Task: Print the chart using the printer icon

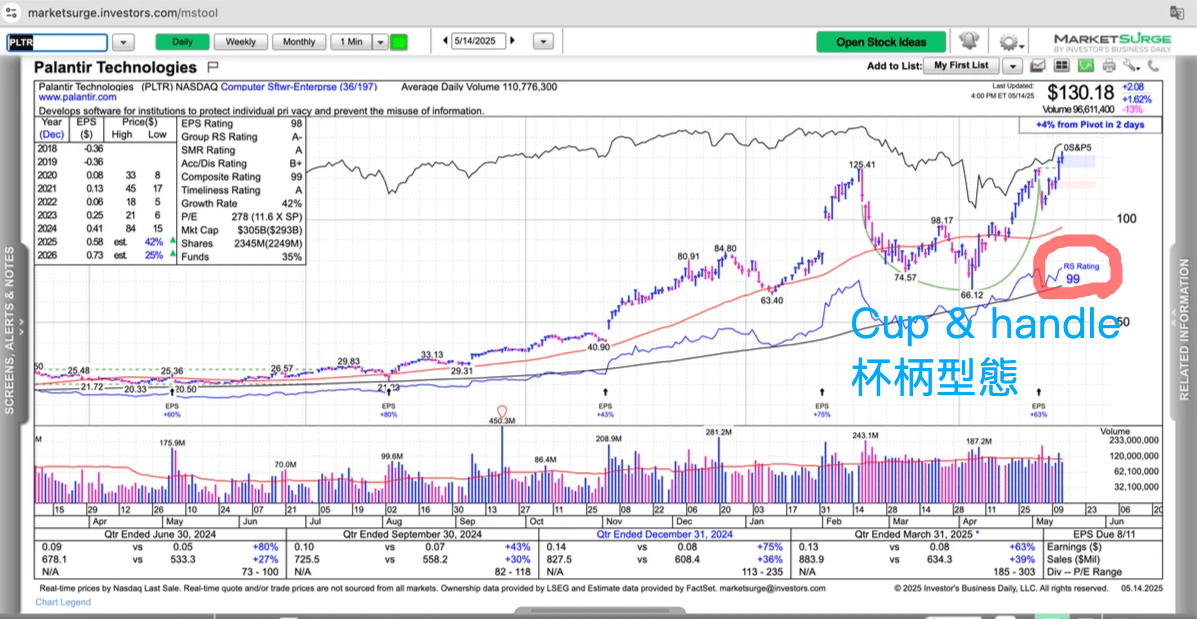Action: [x=1109, y=66]
